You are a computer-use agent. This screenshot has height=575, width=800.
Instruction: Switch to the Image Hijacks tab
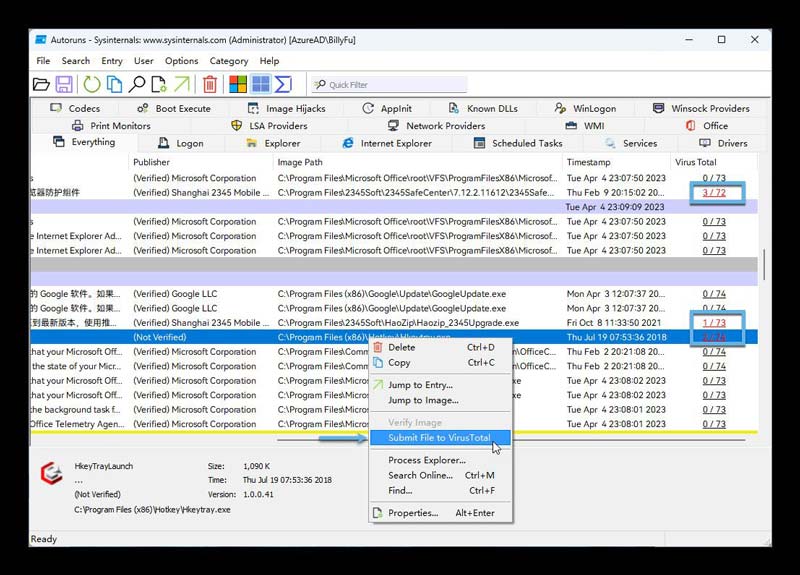[x=287, y=108]
